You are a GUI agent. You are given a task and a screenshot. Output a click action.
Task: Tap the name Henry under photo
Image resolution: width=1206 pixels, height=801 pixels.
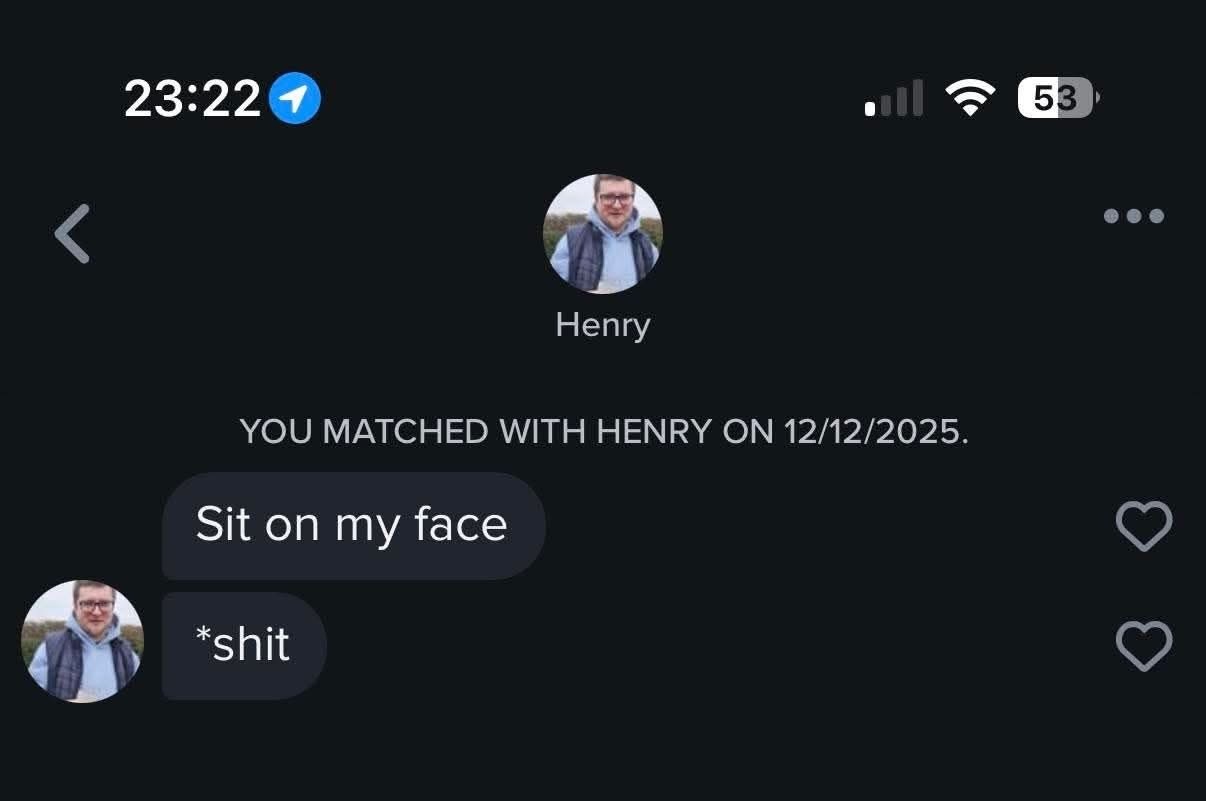pyautogui.click(x=602, y=325)
